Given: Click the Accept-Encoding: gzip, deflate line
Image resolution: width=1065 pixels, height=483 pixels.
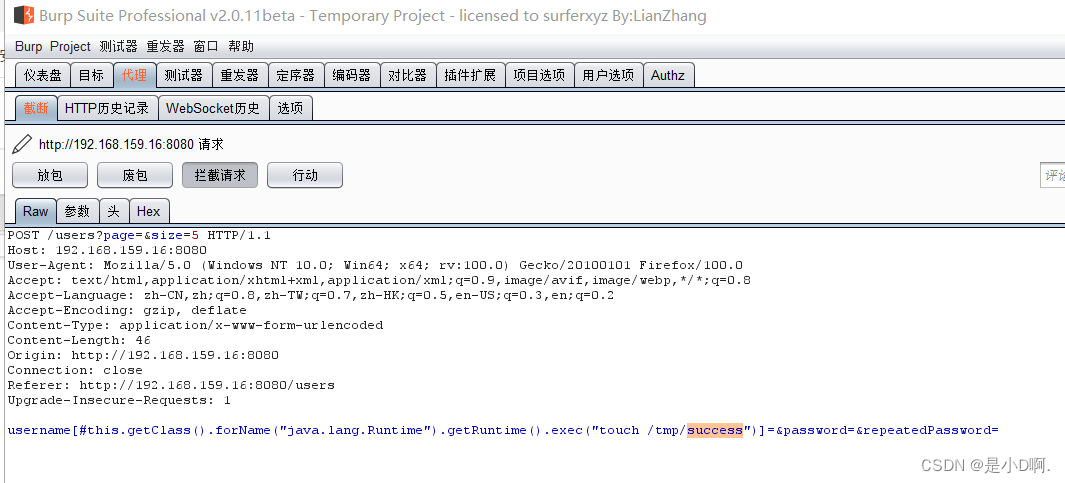Looking at the screenshot, I should pyautogui.click(x=127, y=310).
